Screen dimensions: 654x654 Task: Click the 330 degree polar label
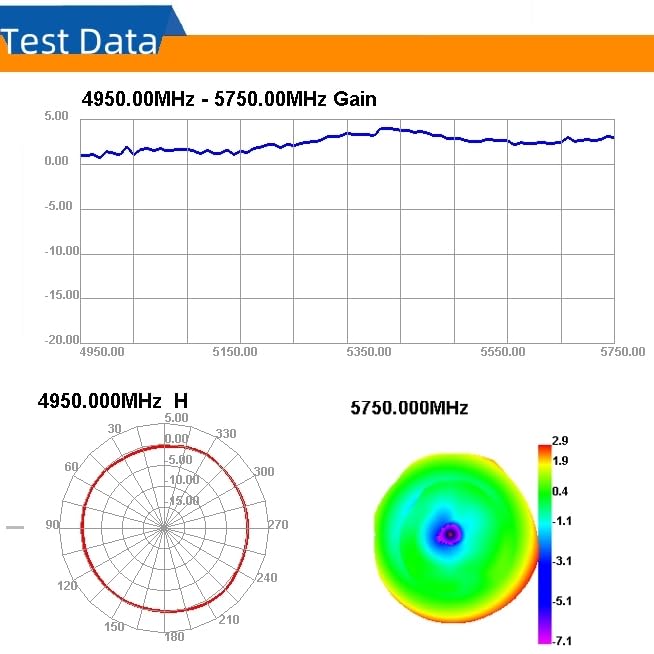point(226,433)
